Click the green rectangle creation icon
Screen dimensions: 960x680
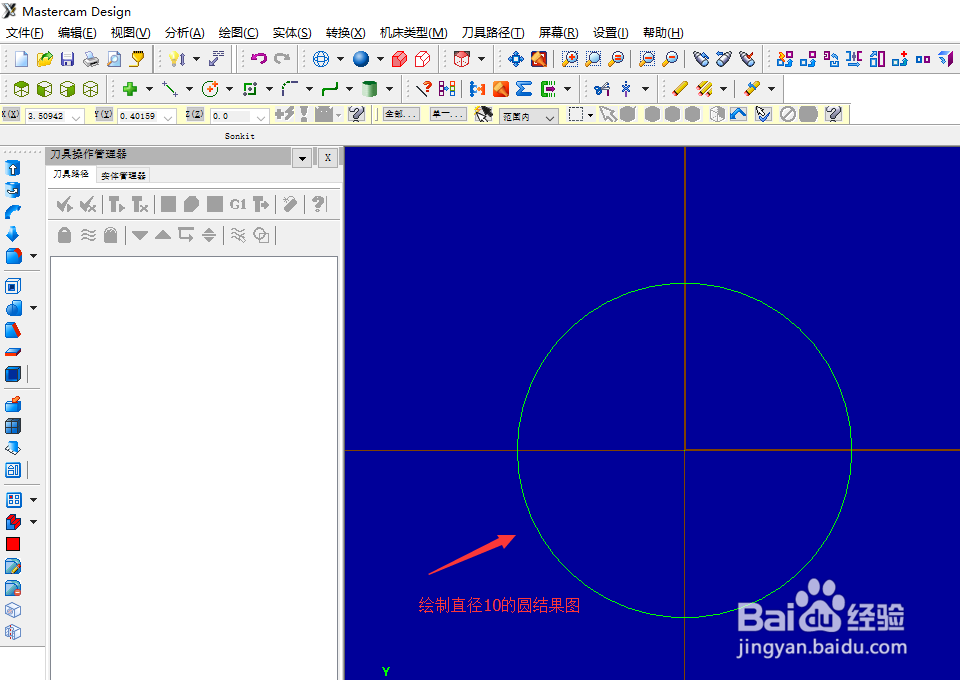[x=250, y=89]
